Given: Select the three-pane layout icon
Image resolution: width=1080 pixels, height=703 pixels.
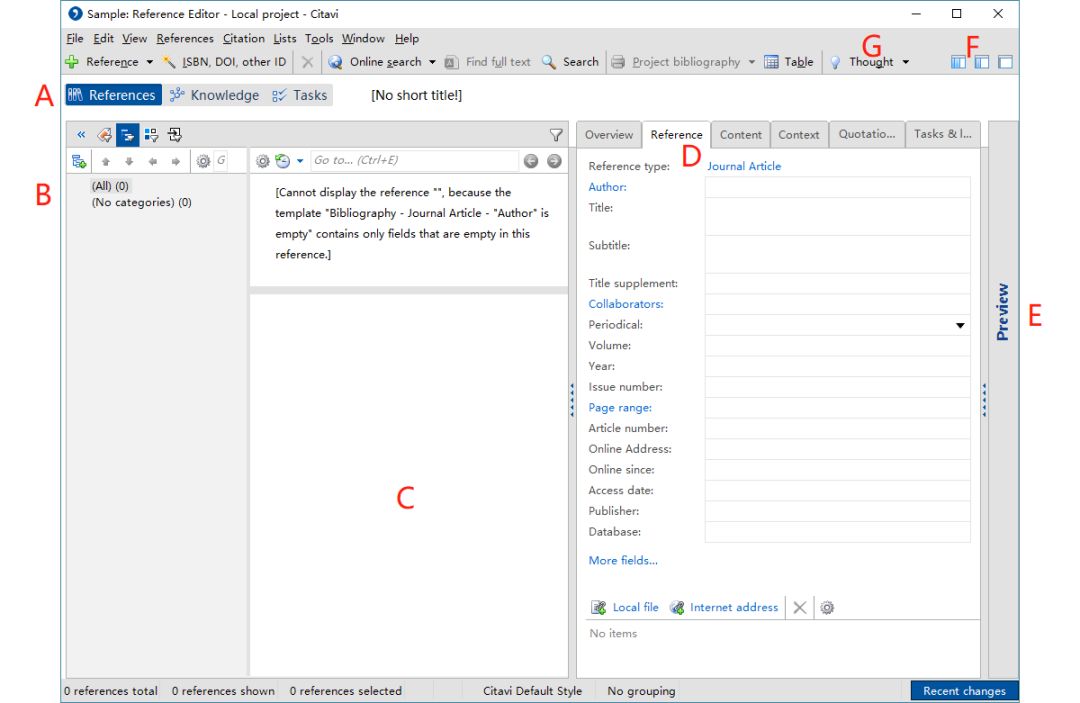Looking at the screenshot, I should coord(958,62).
